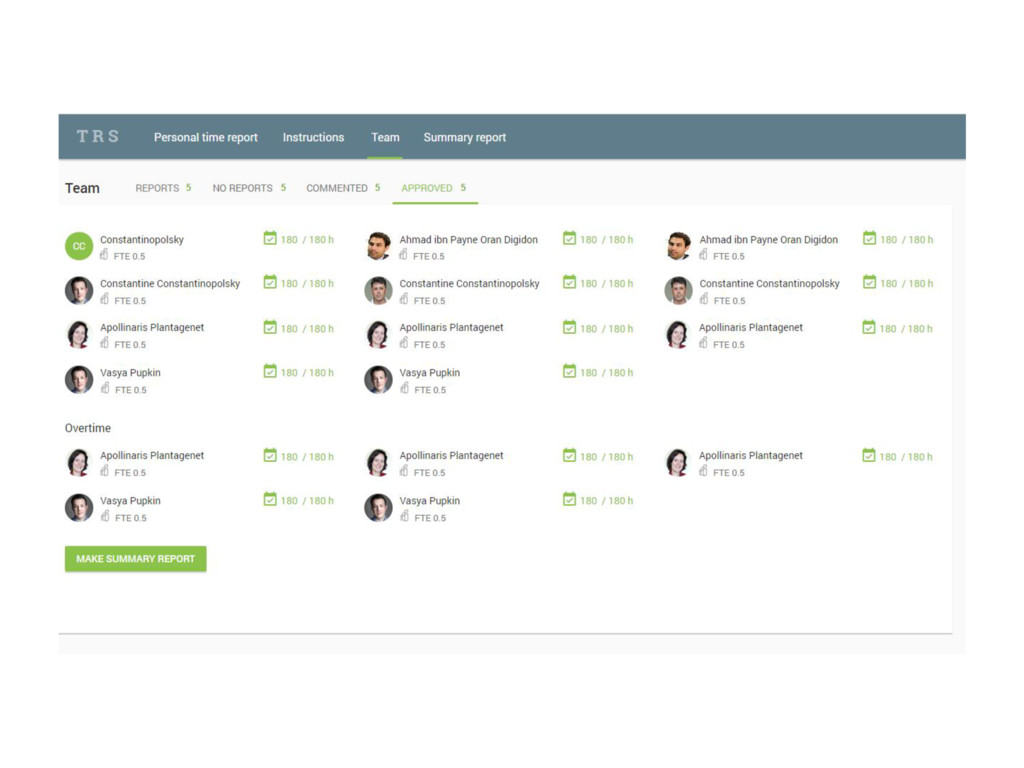Click calendar-check icon for Apollinaris, first column above Overtime
The image size is (1024, 768).
point(270,327)
